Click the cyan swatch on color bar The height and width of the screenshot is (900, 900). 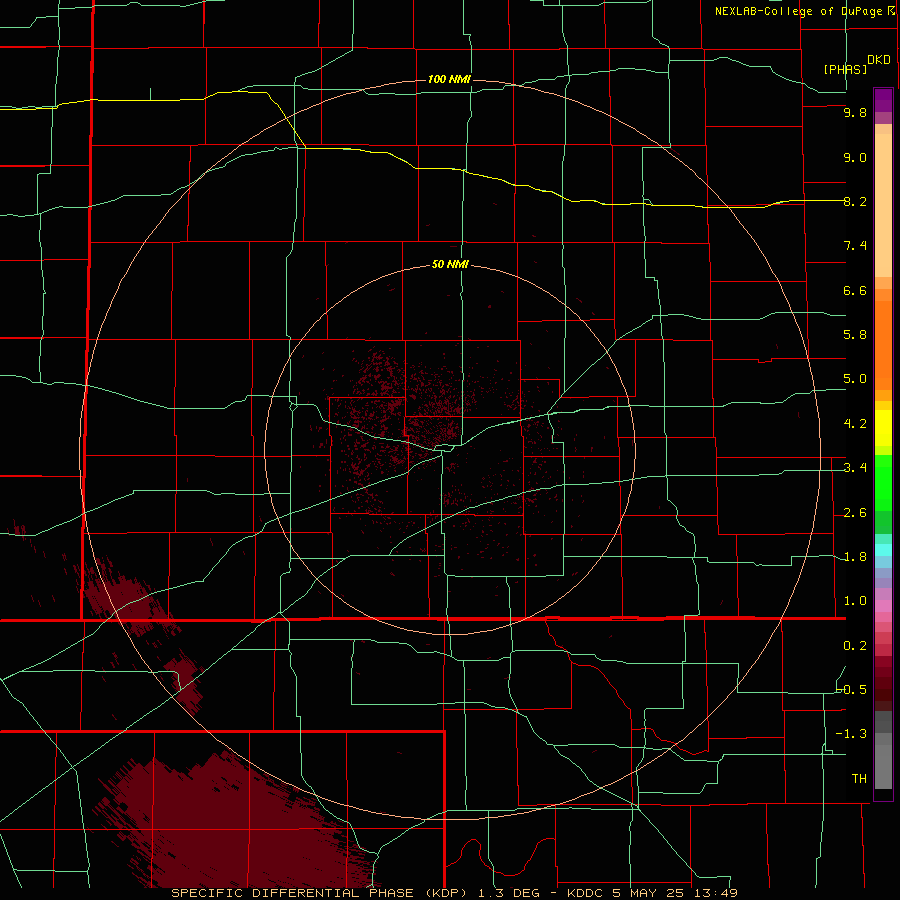pyautogui.click(x=883, y=549)
